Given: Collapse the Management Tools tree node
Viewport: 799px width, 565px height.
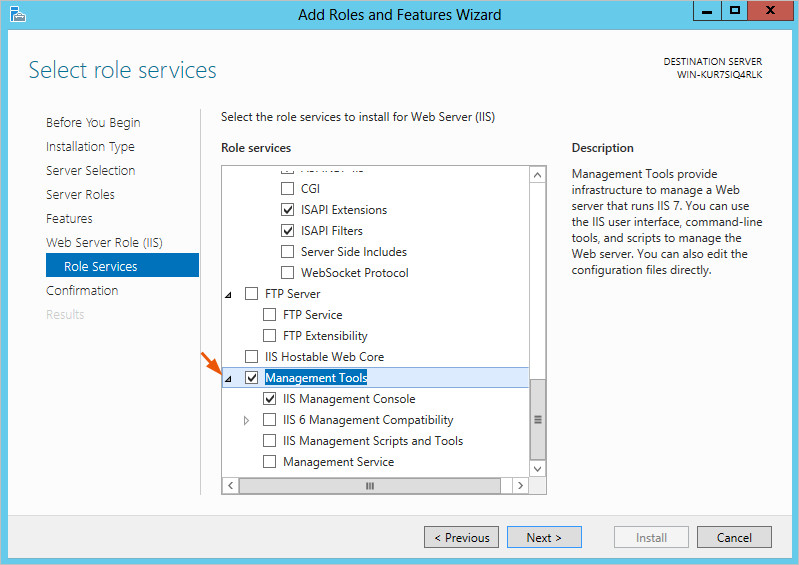Looking at the screenshot, I should click(228, 379).
